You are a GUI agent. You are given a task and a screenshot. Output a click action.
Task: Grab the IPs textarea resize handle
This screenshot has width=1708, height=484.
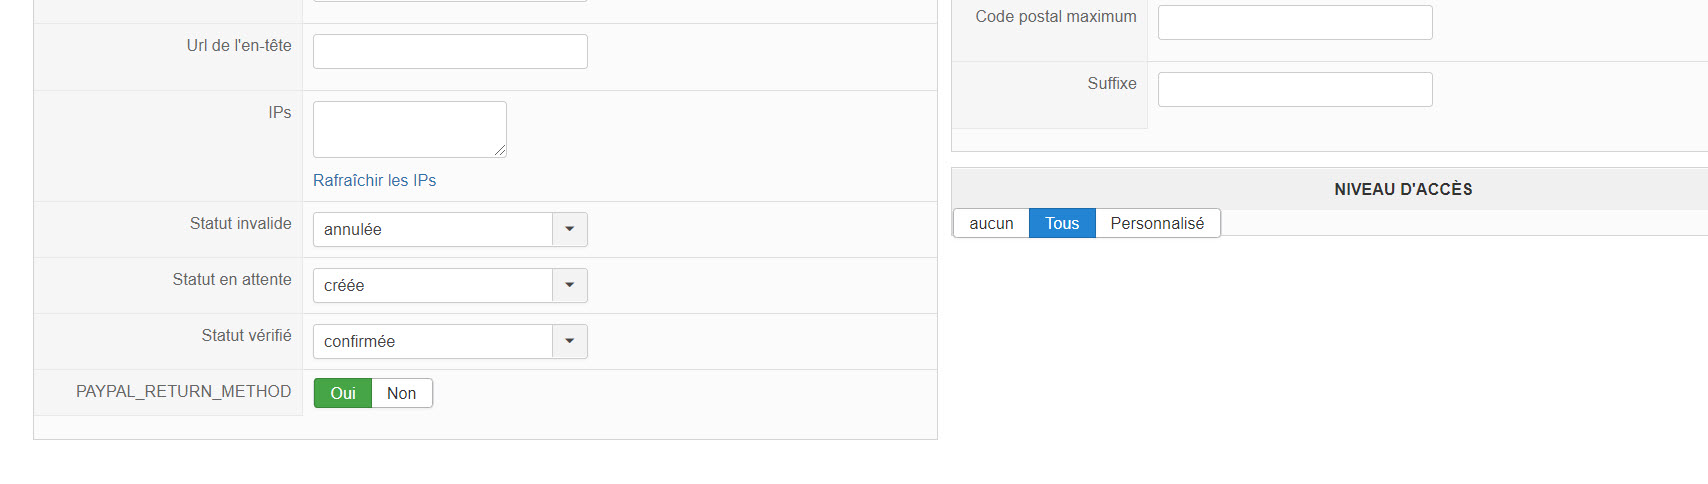tap(500, 151)
